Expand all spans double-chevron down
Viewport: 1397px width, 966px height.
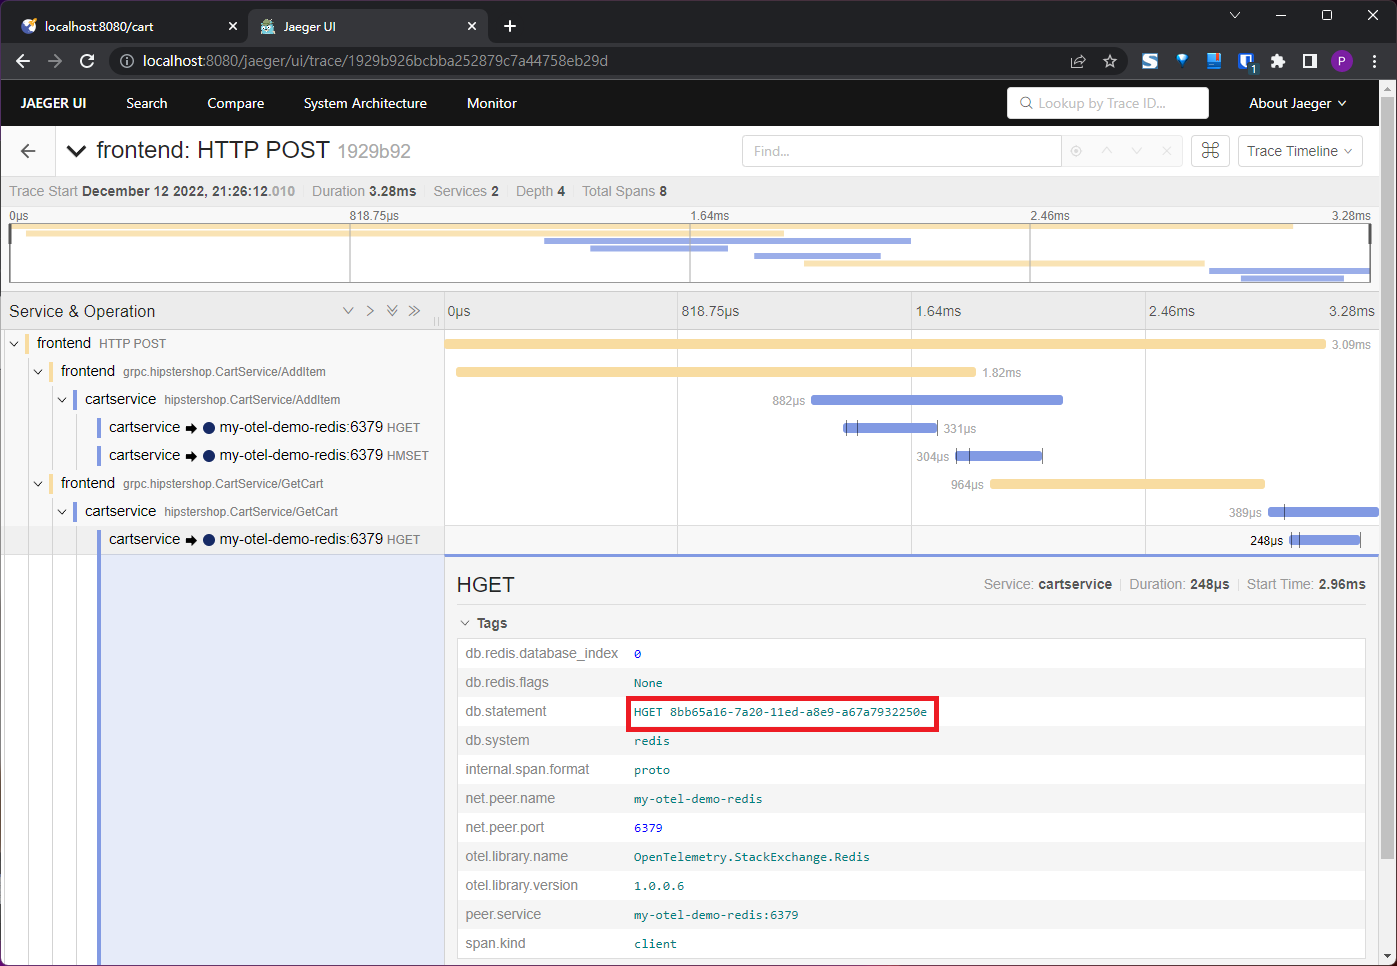tap(392, 311)
